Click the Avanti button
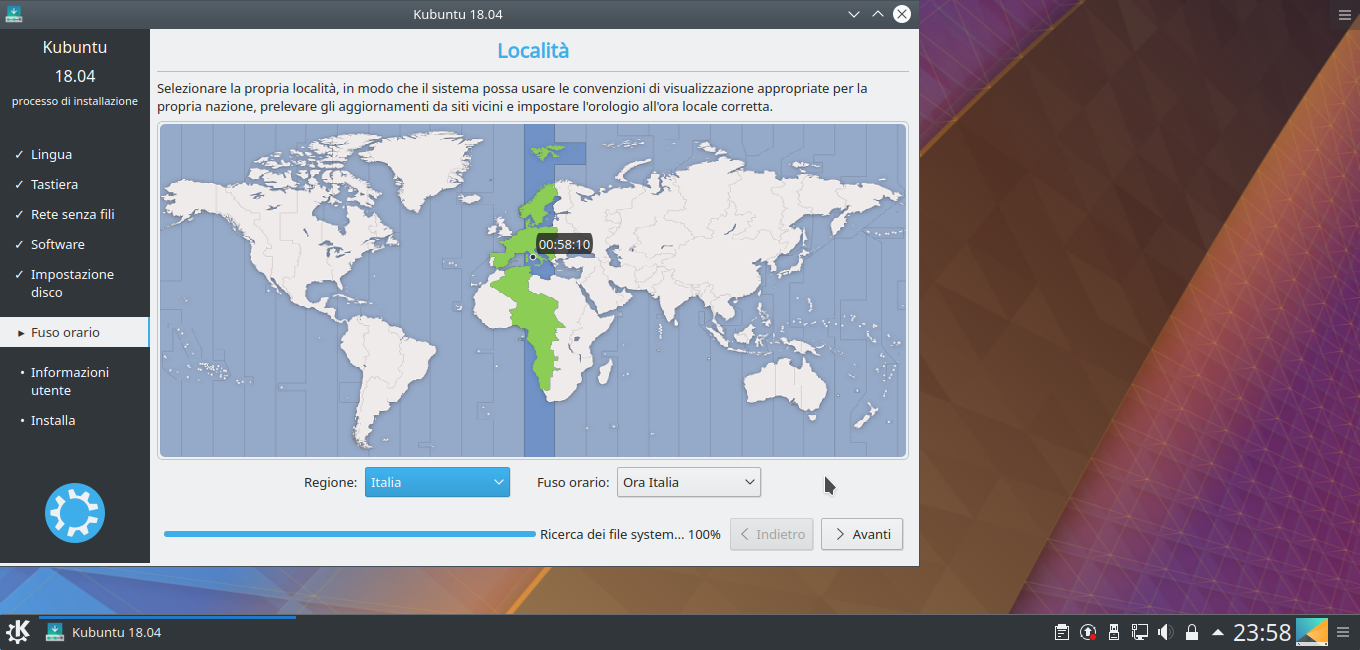Image resolution: width=1360 pixels, height=650 pixels. coord(862,534)
